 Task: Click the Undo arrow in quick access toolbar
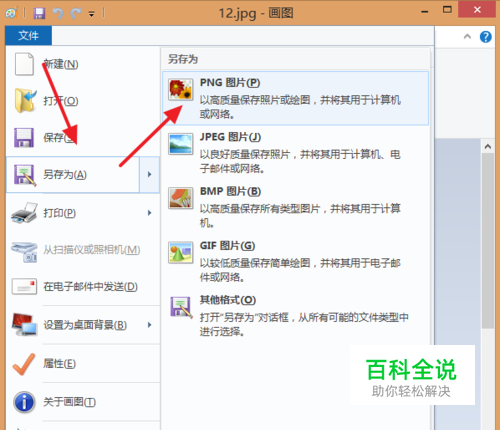click(x=58, y=13)
